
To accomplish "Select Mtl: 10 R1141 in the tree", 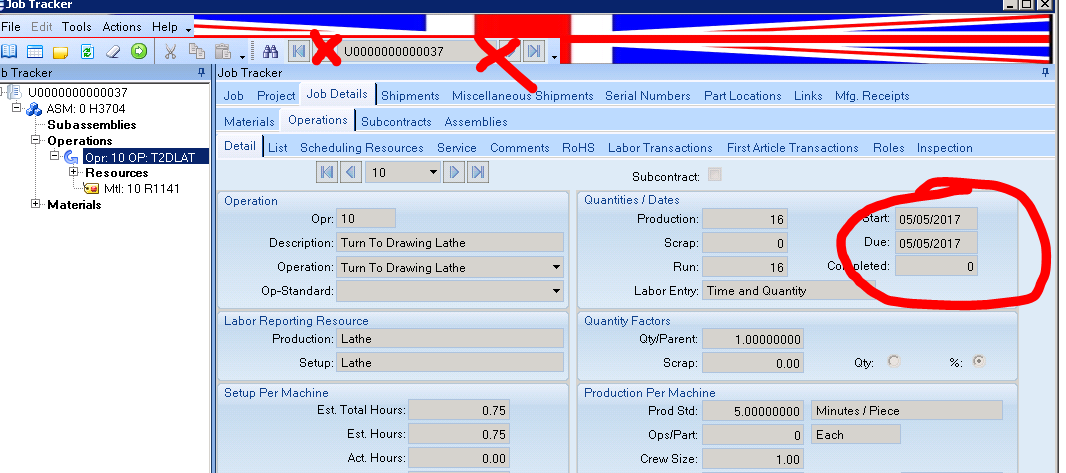I will click(142, 189).
